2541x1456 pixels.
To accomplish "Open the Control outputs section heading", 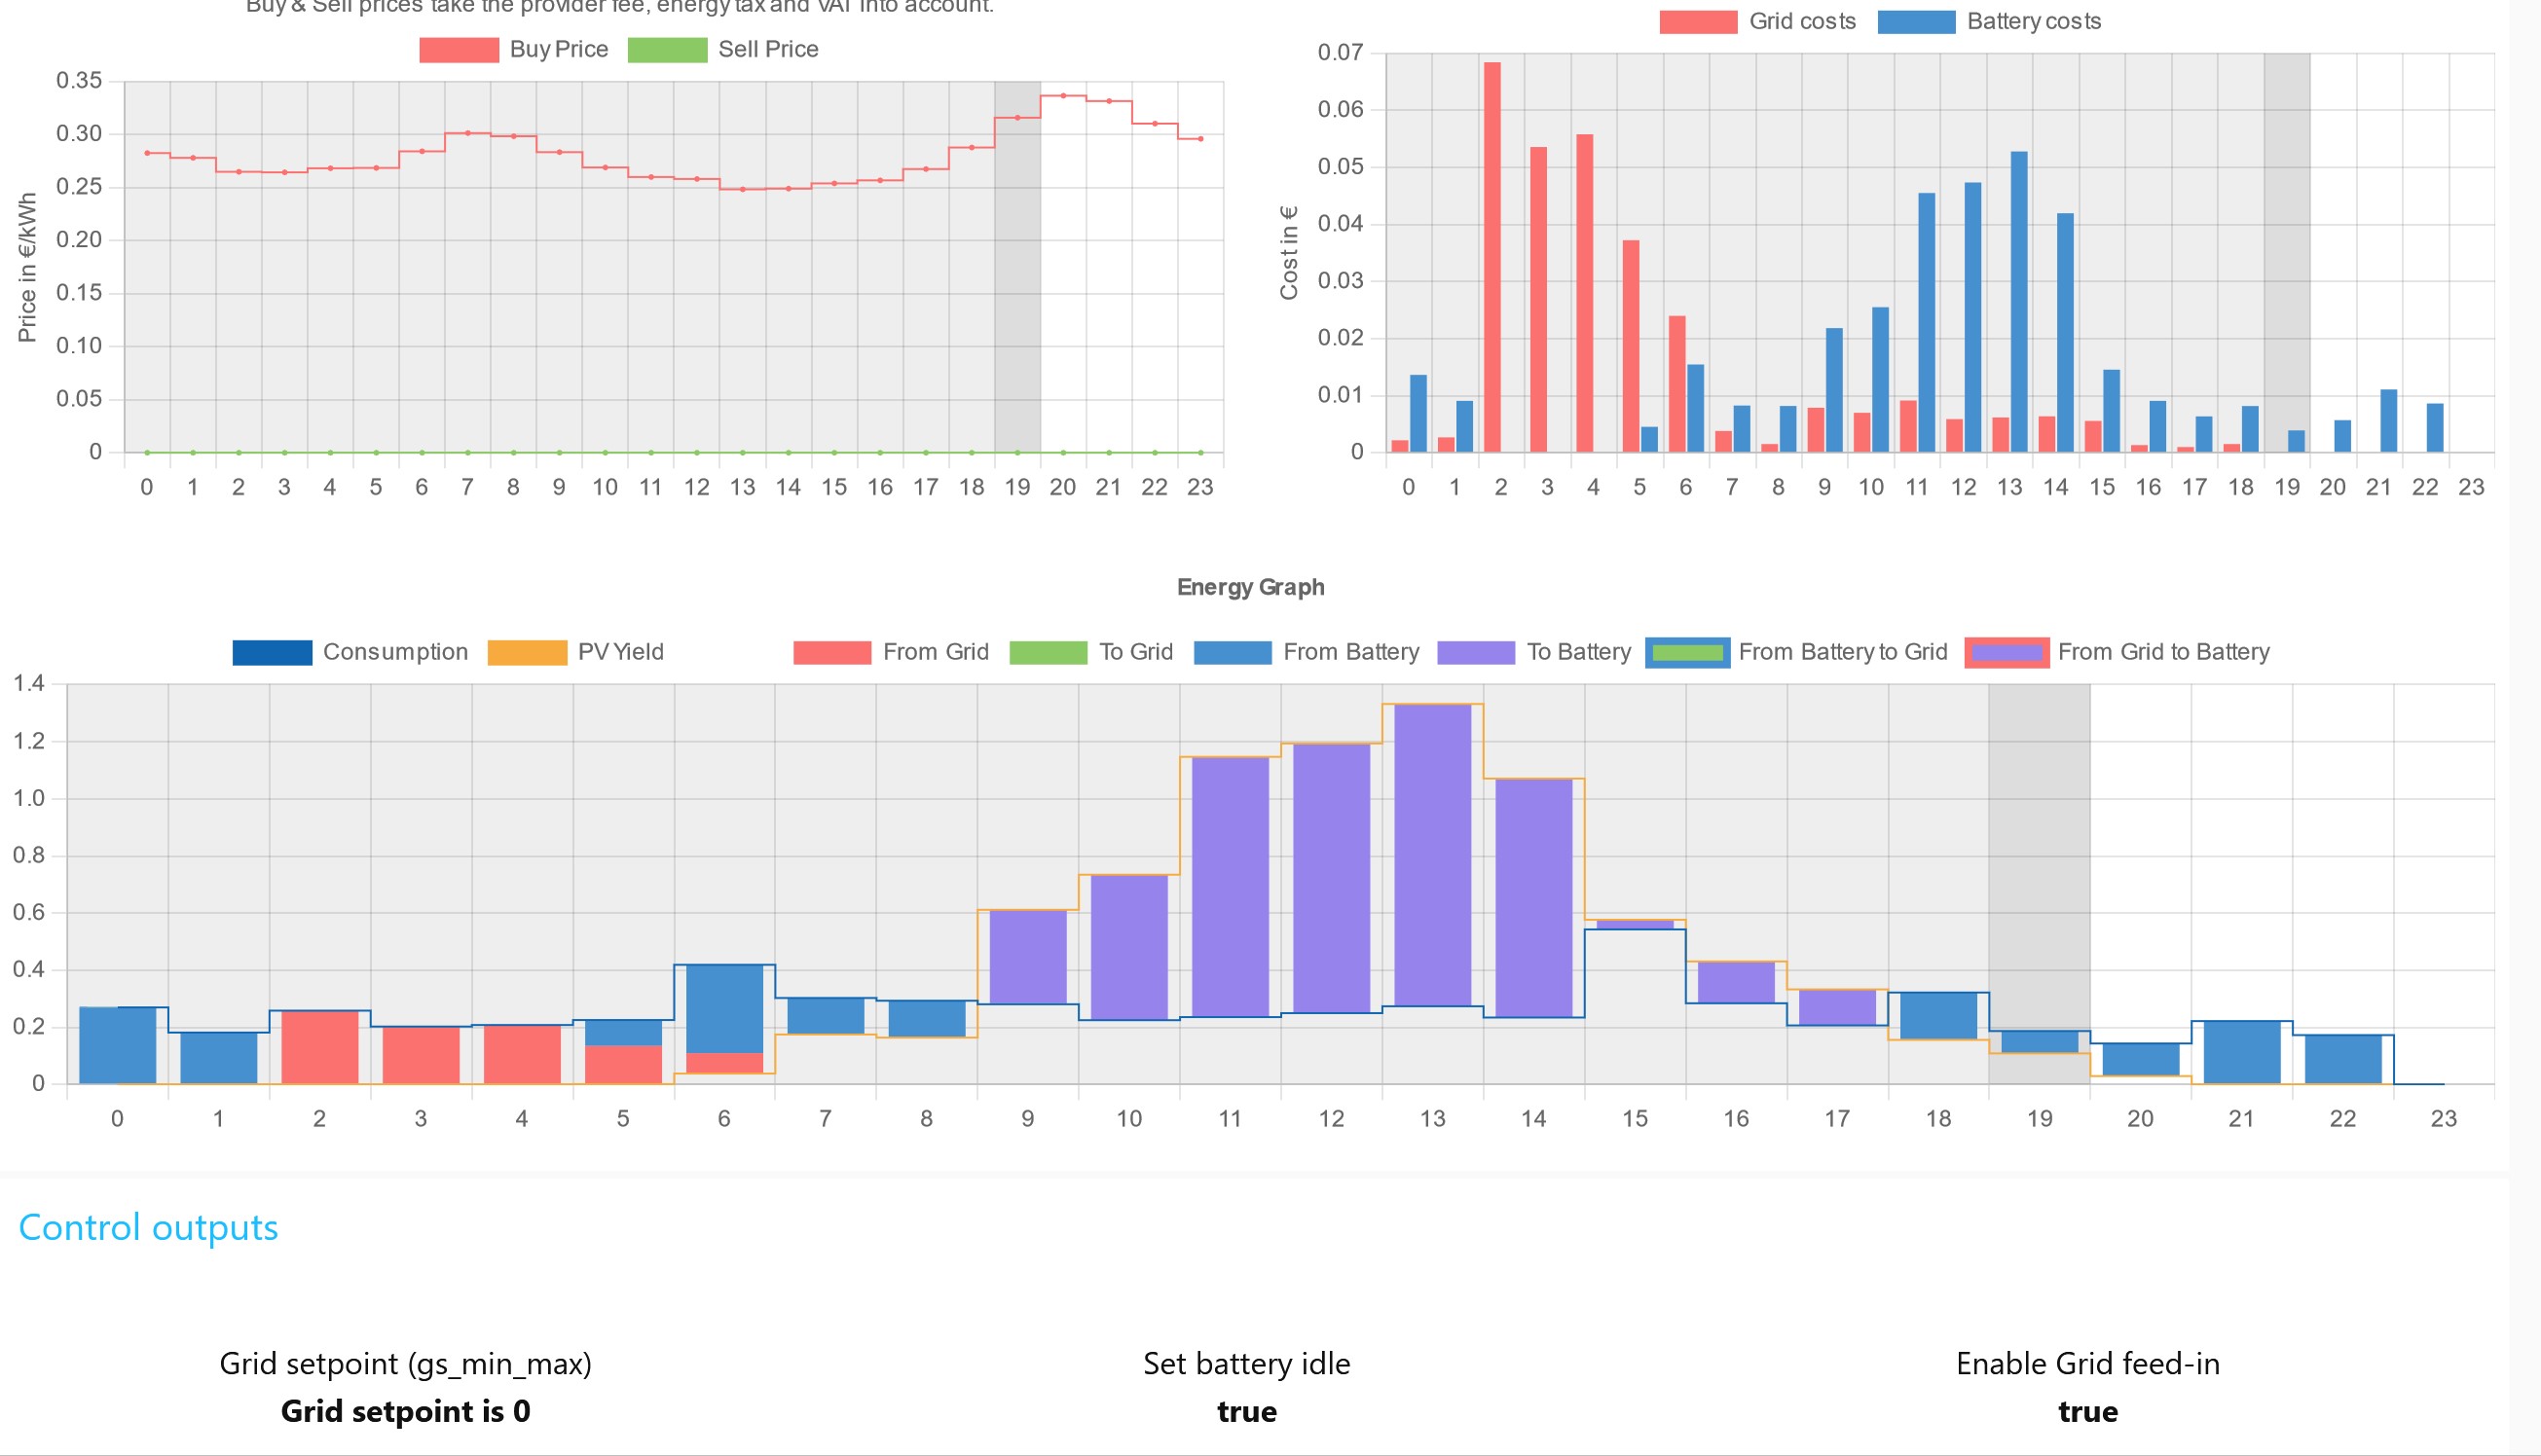I will coord(148,1228).
